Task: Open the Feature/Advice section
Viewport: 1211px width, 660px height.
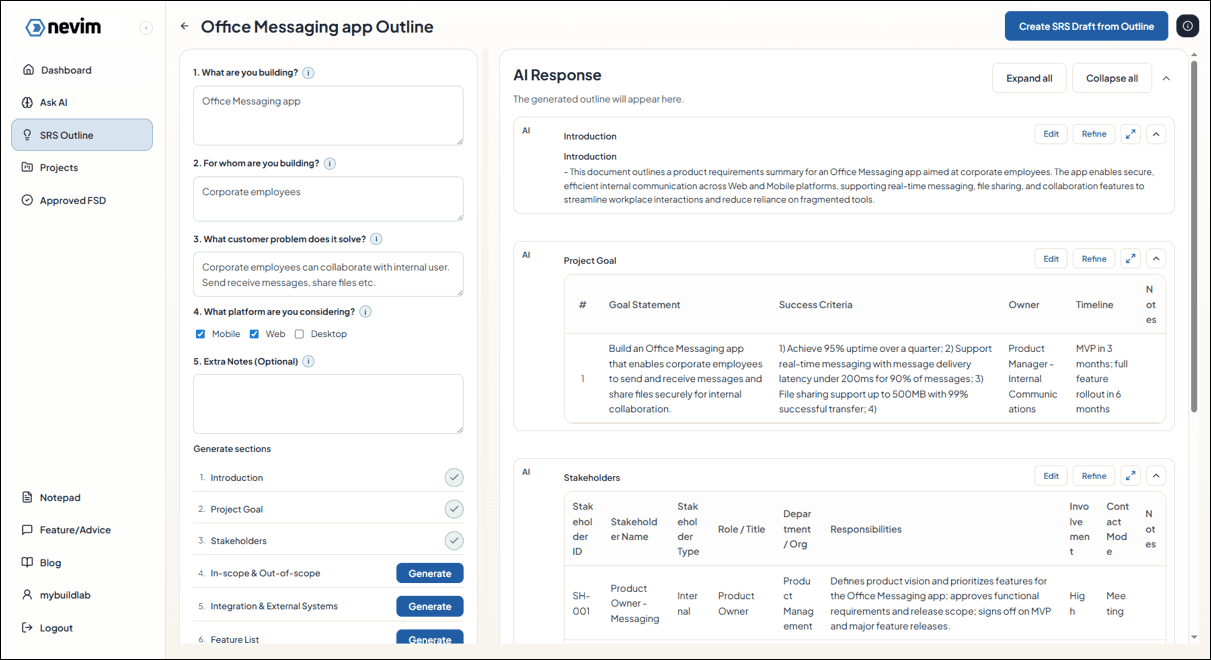Action: click(73, 530)
